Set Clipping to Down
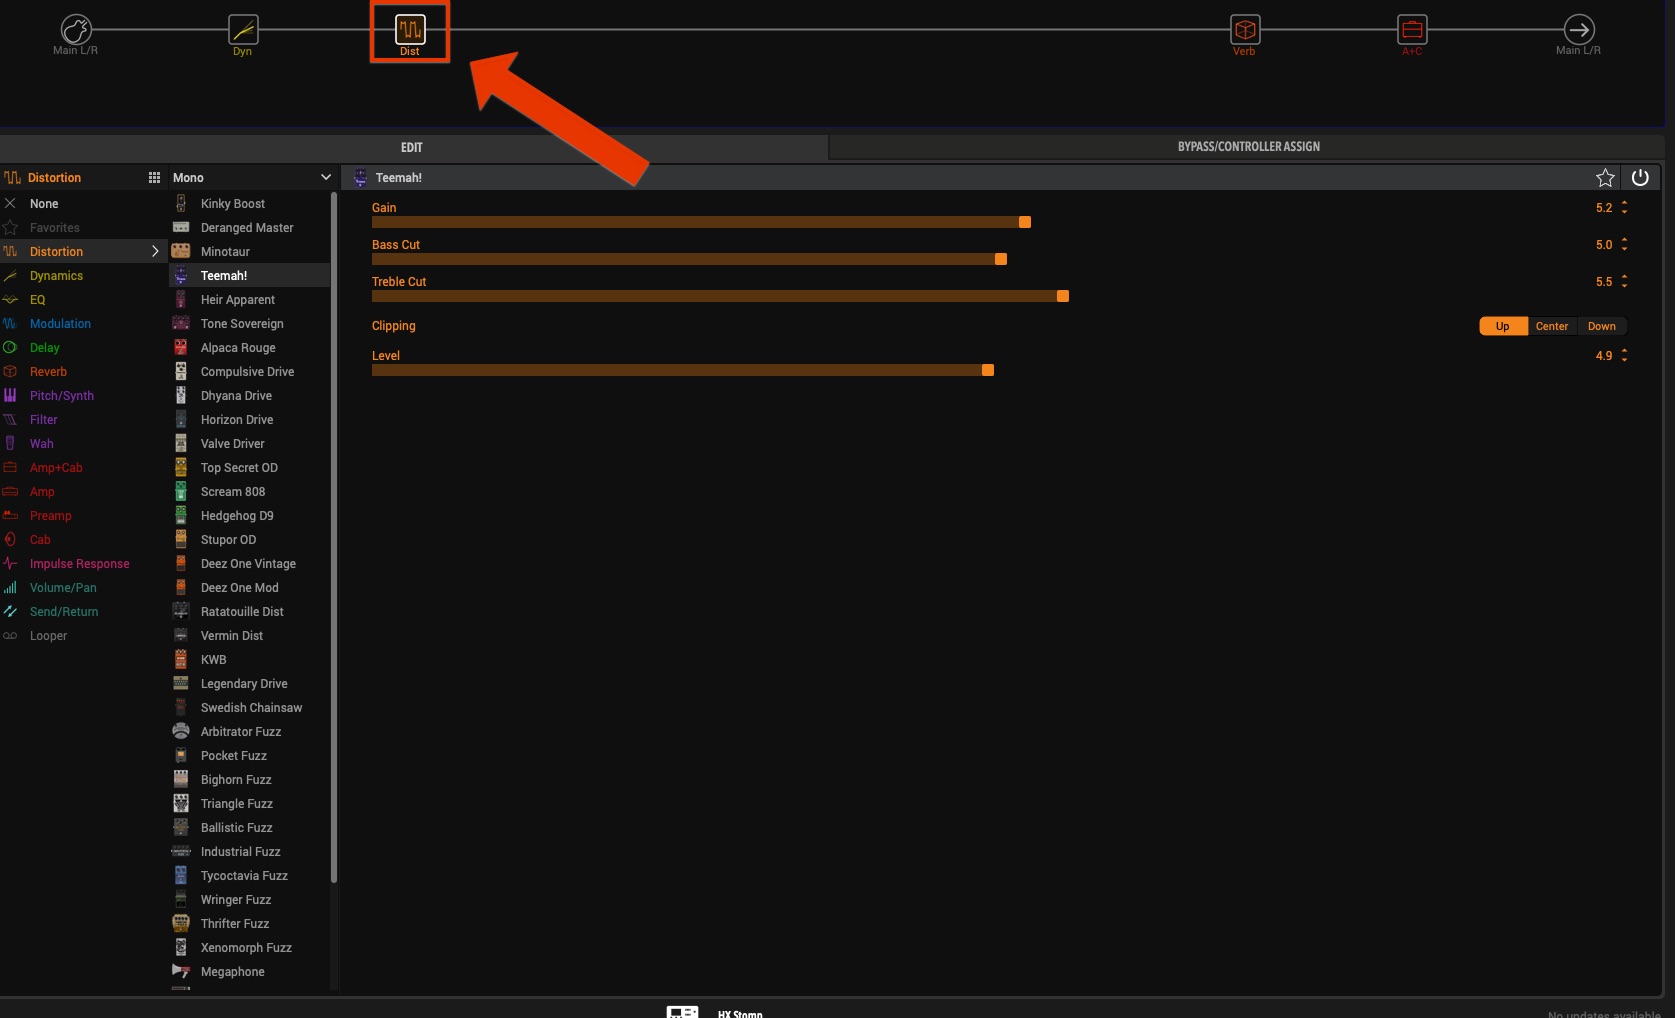Viewport: 1675px width, 1018px height. [1601, 326]
